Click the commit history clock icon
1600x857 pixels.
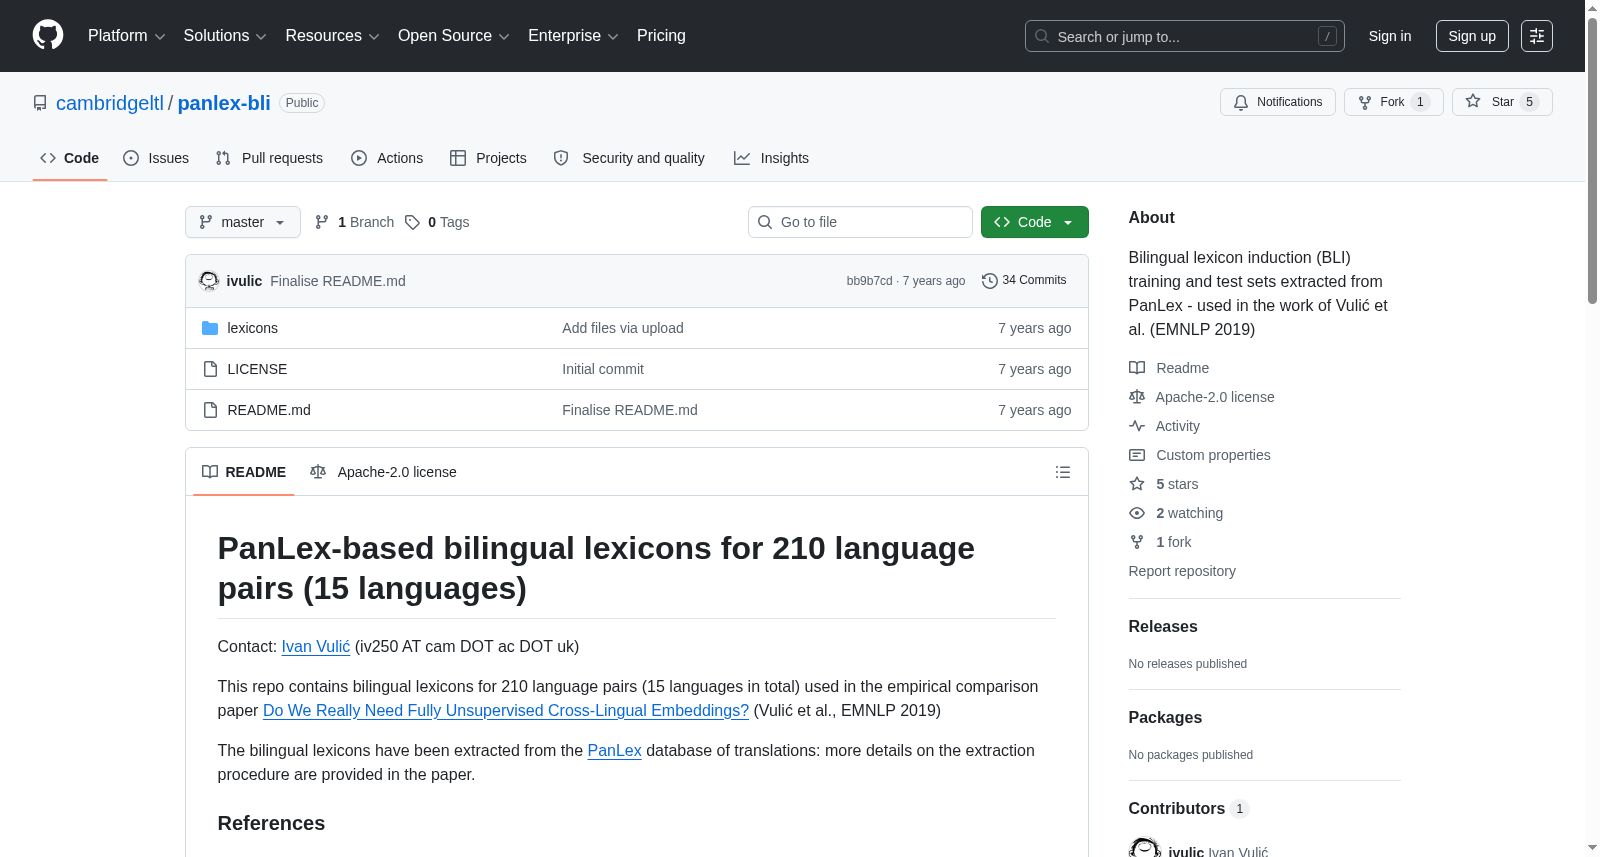990,281
